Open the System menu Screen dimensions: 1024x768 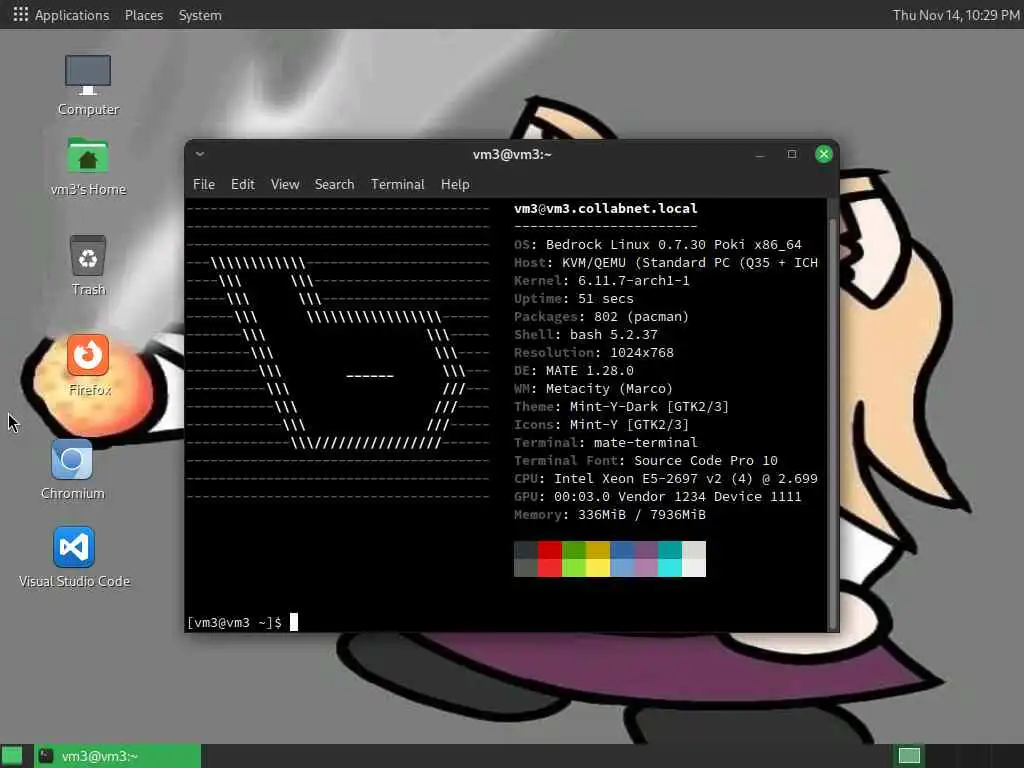point(200,15)
